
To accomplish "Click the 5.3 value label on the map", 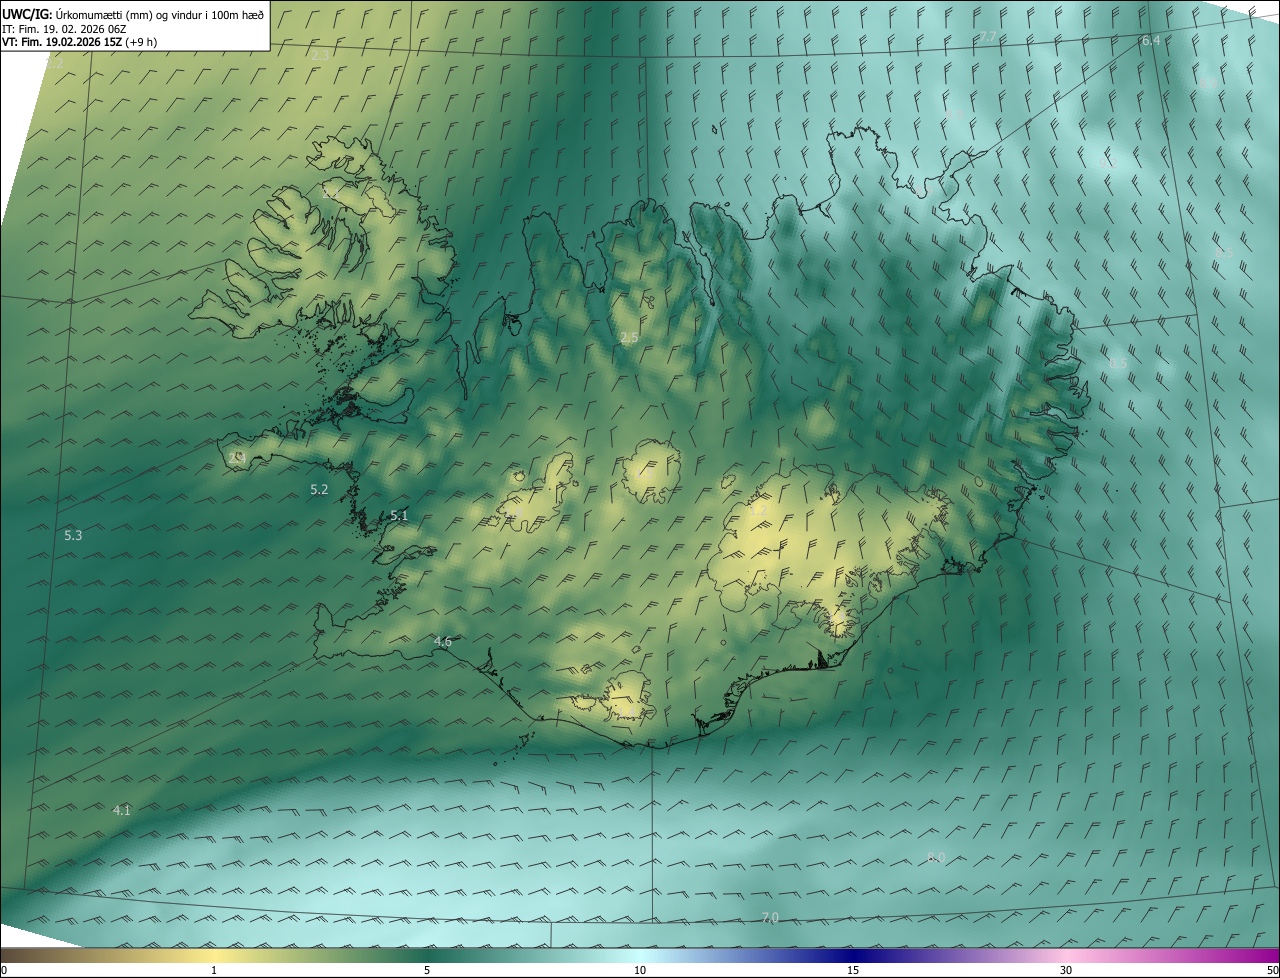I will coord(73,536).
